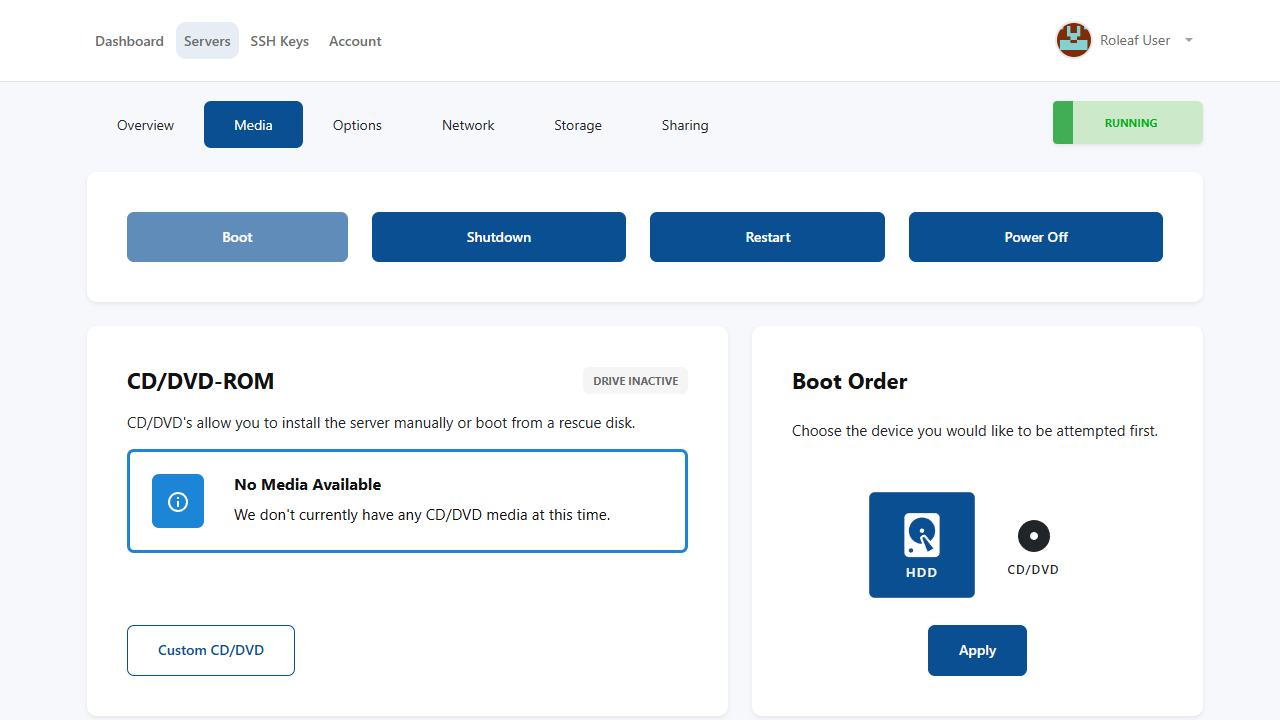Switch to the Overview tab
Viewport: 1280px width, 720px height.
pos(145,125)
